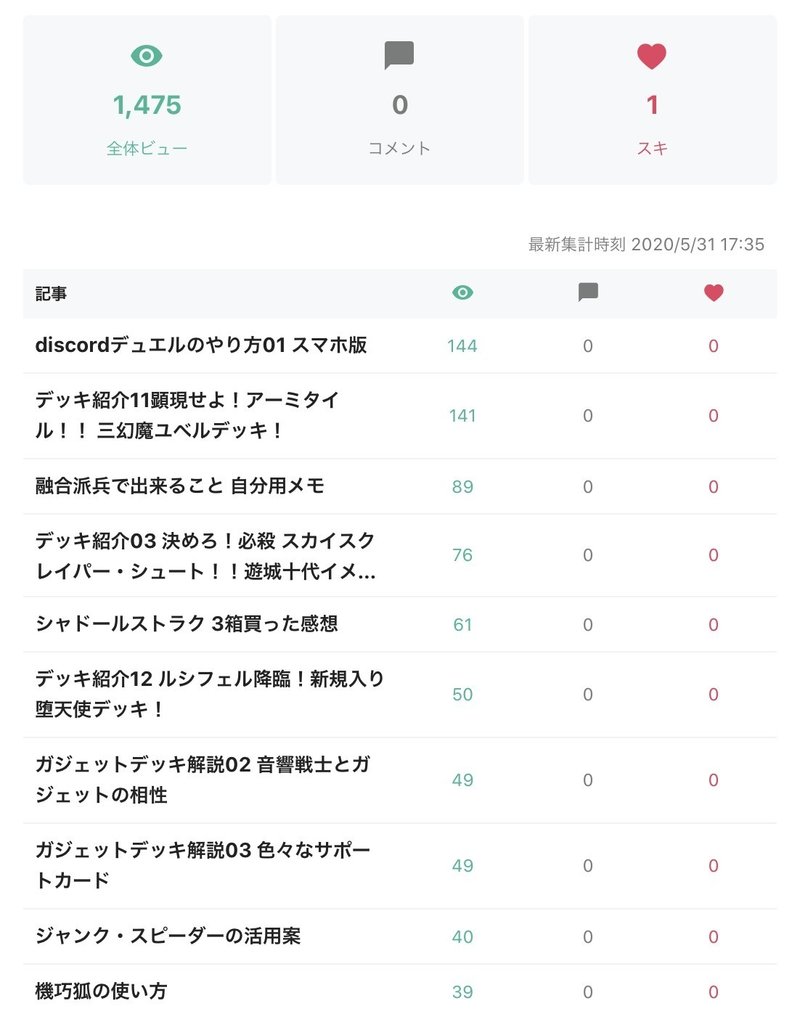Click the 記事 column header

(x=52, y=294)
